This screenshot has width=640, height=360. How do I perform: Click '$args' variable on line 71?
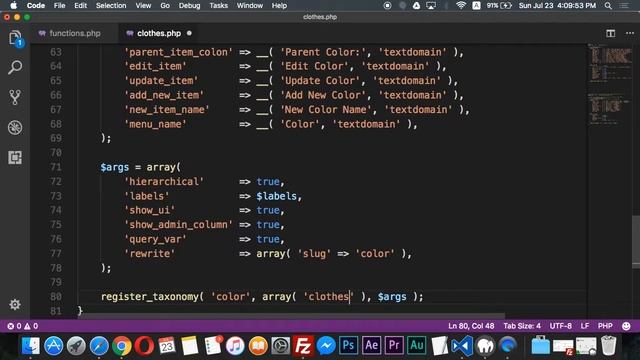(x=115, y=167)
